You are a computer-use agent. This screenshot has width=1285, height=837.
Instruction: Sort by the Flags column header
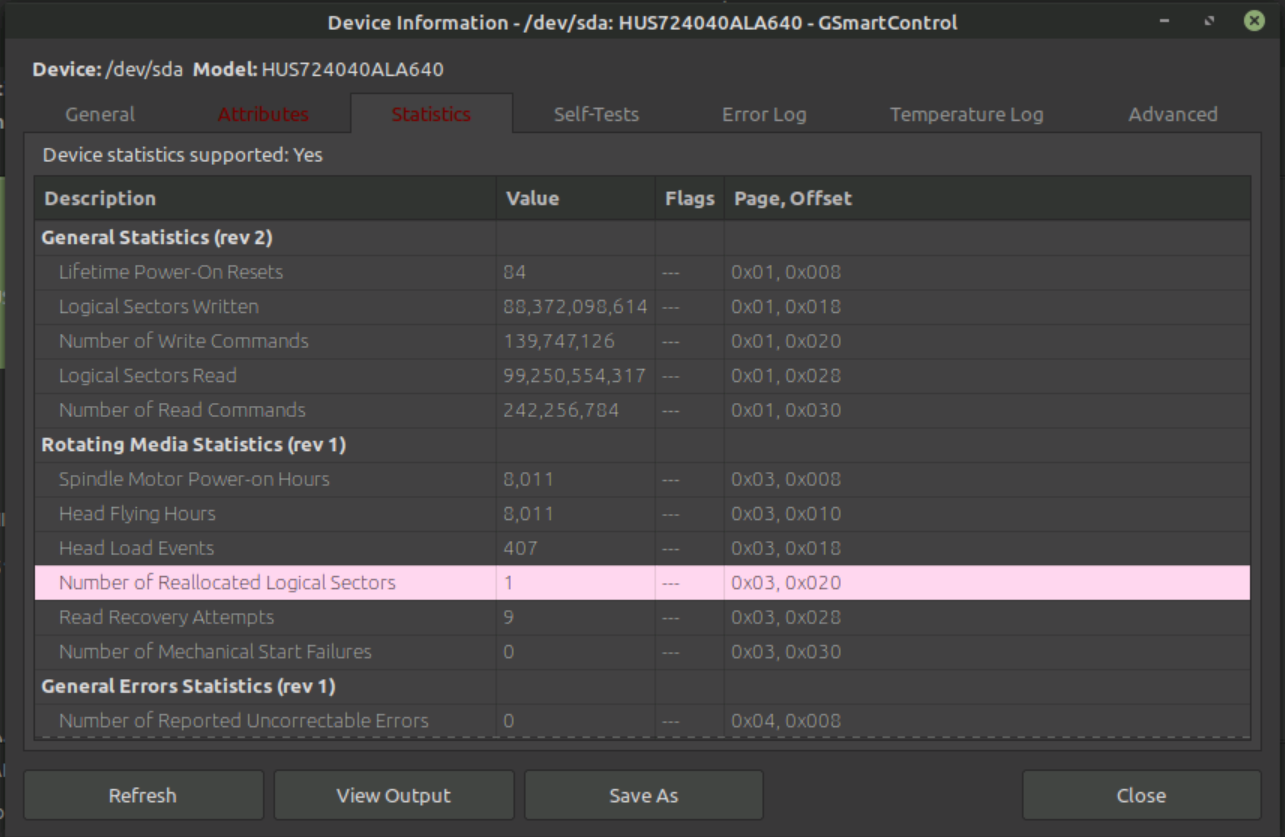[689, 197]
